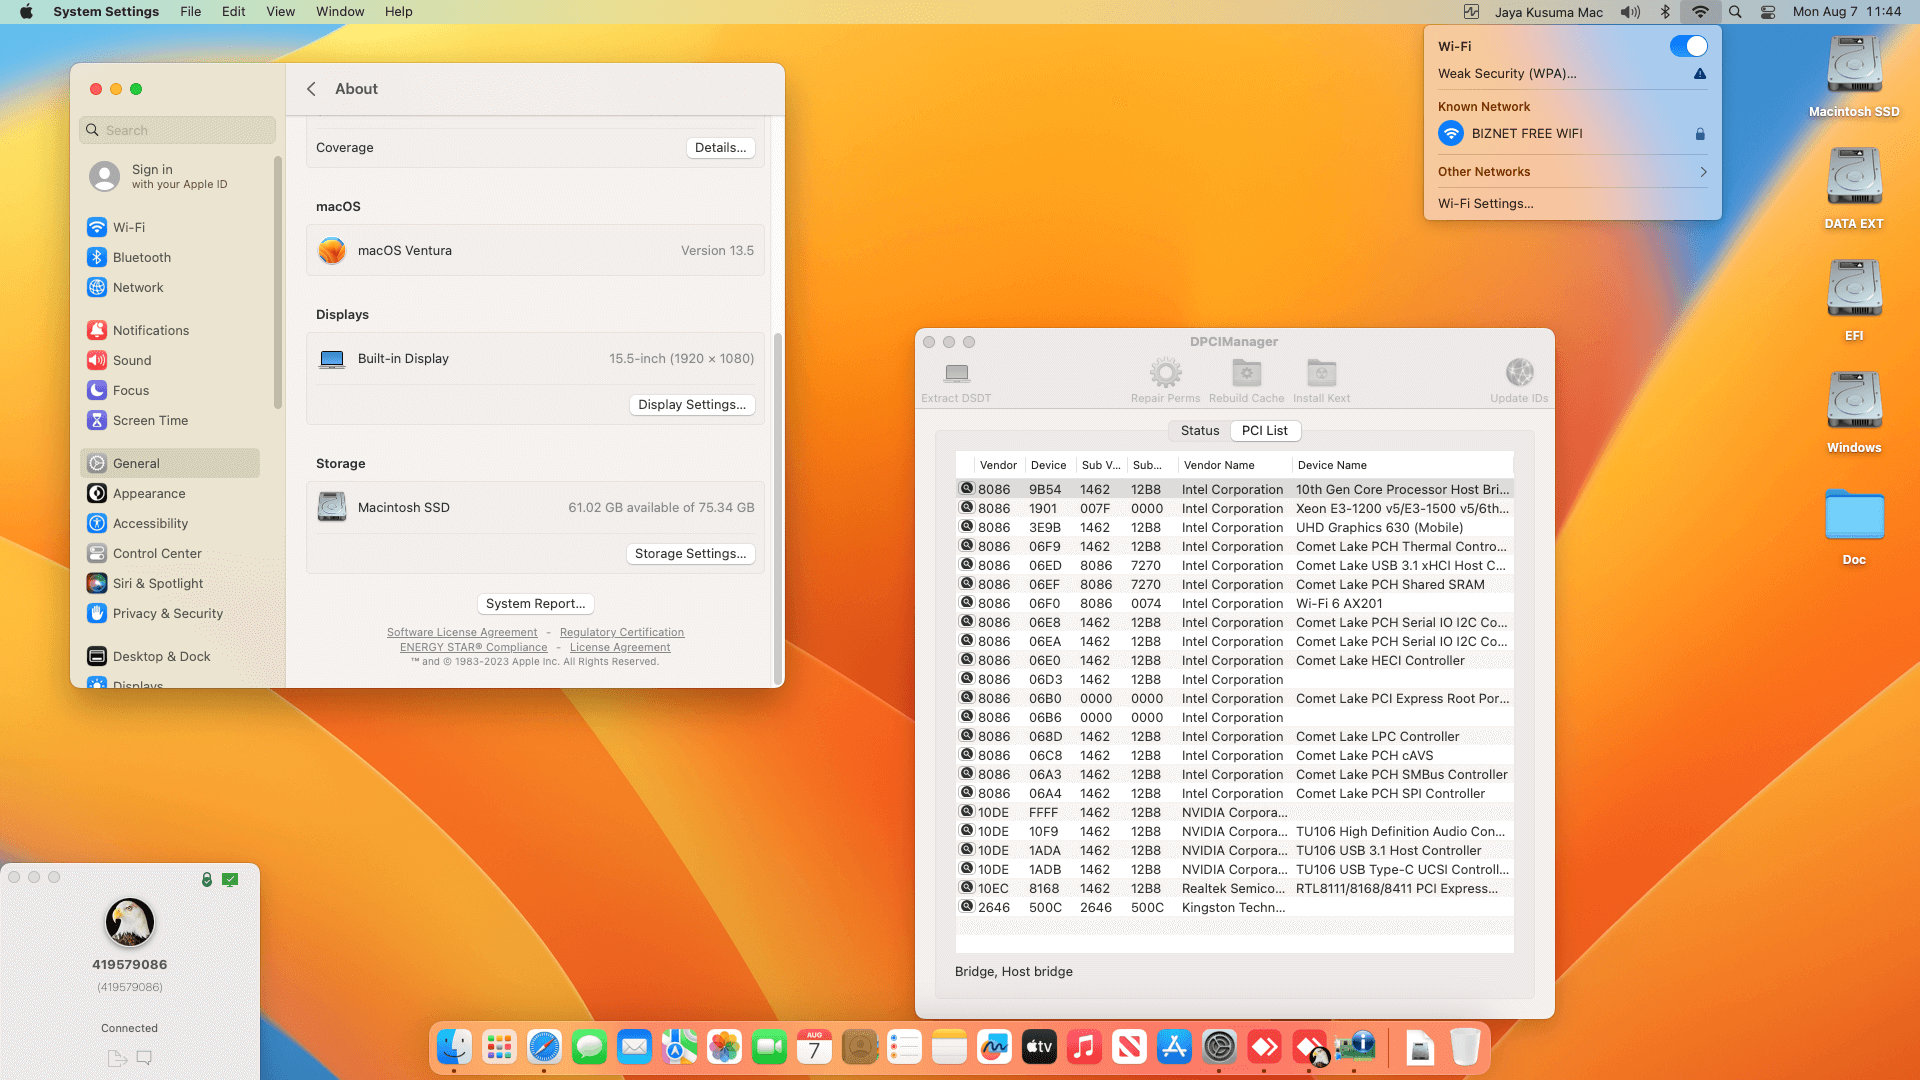1920x1080 pixels.
Task: Click the Update IDs globe icon
Action: click(x=1519, y=374)
